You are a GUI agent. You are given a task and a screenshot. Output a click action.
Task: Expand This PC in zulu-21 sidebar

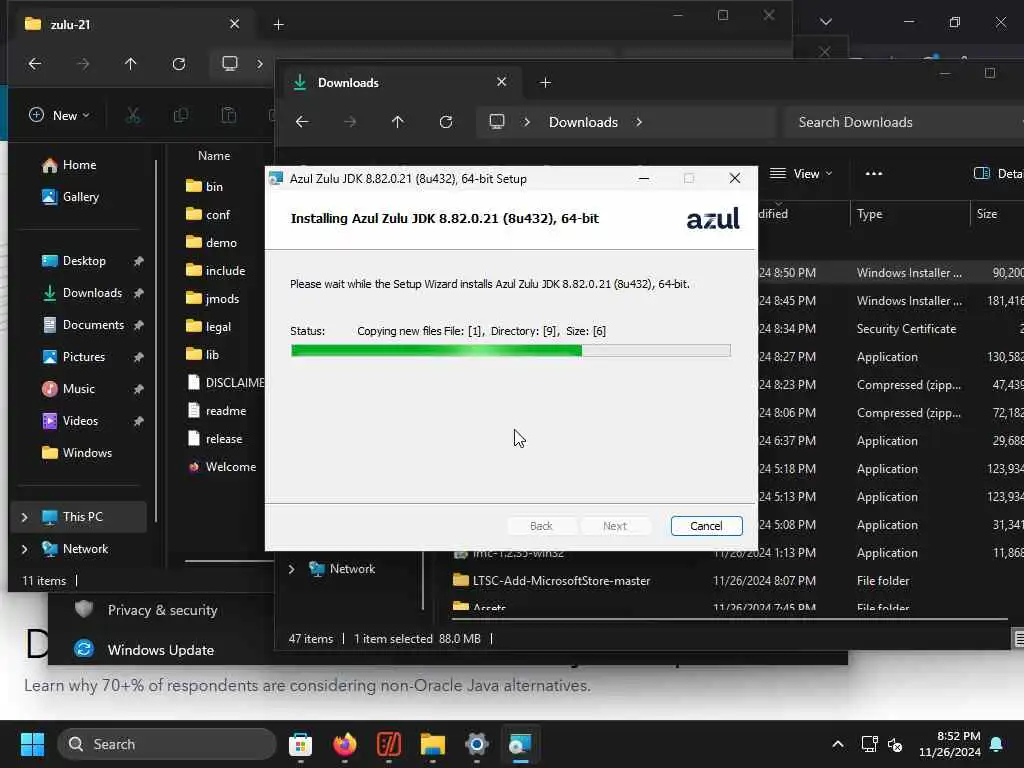click(24, 517)
